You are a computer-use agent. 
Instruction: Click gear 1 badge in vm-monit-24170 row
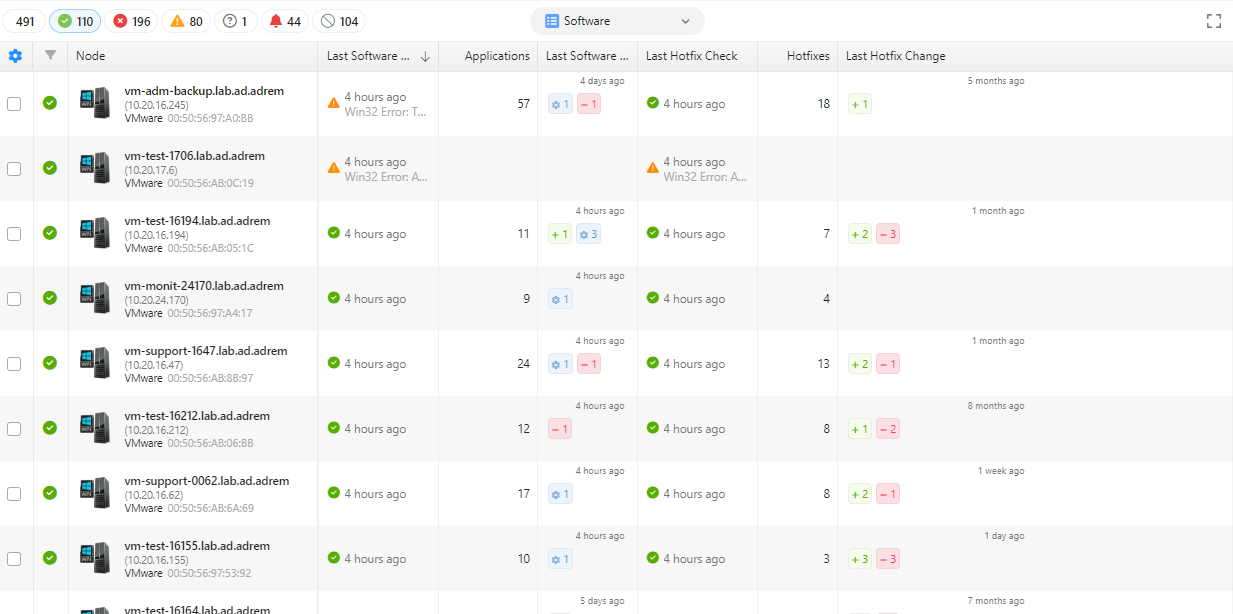click(x=560, y=299)
